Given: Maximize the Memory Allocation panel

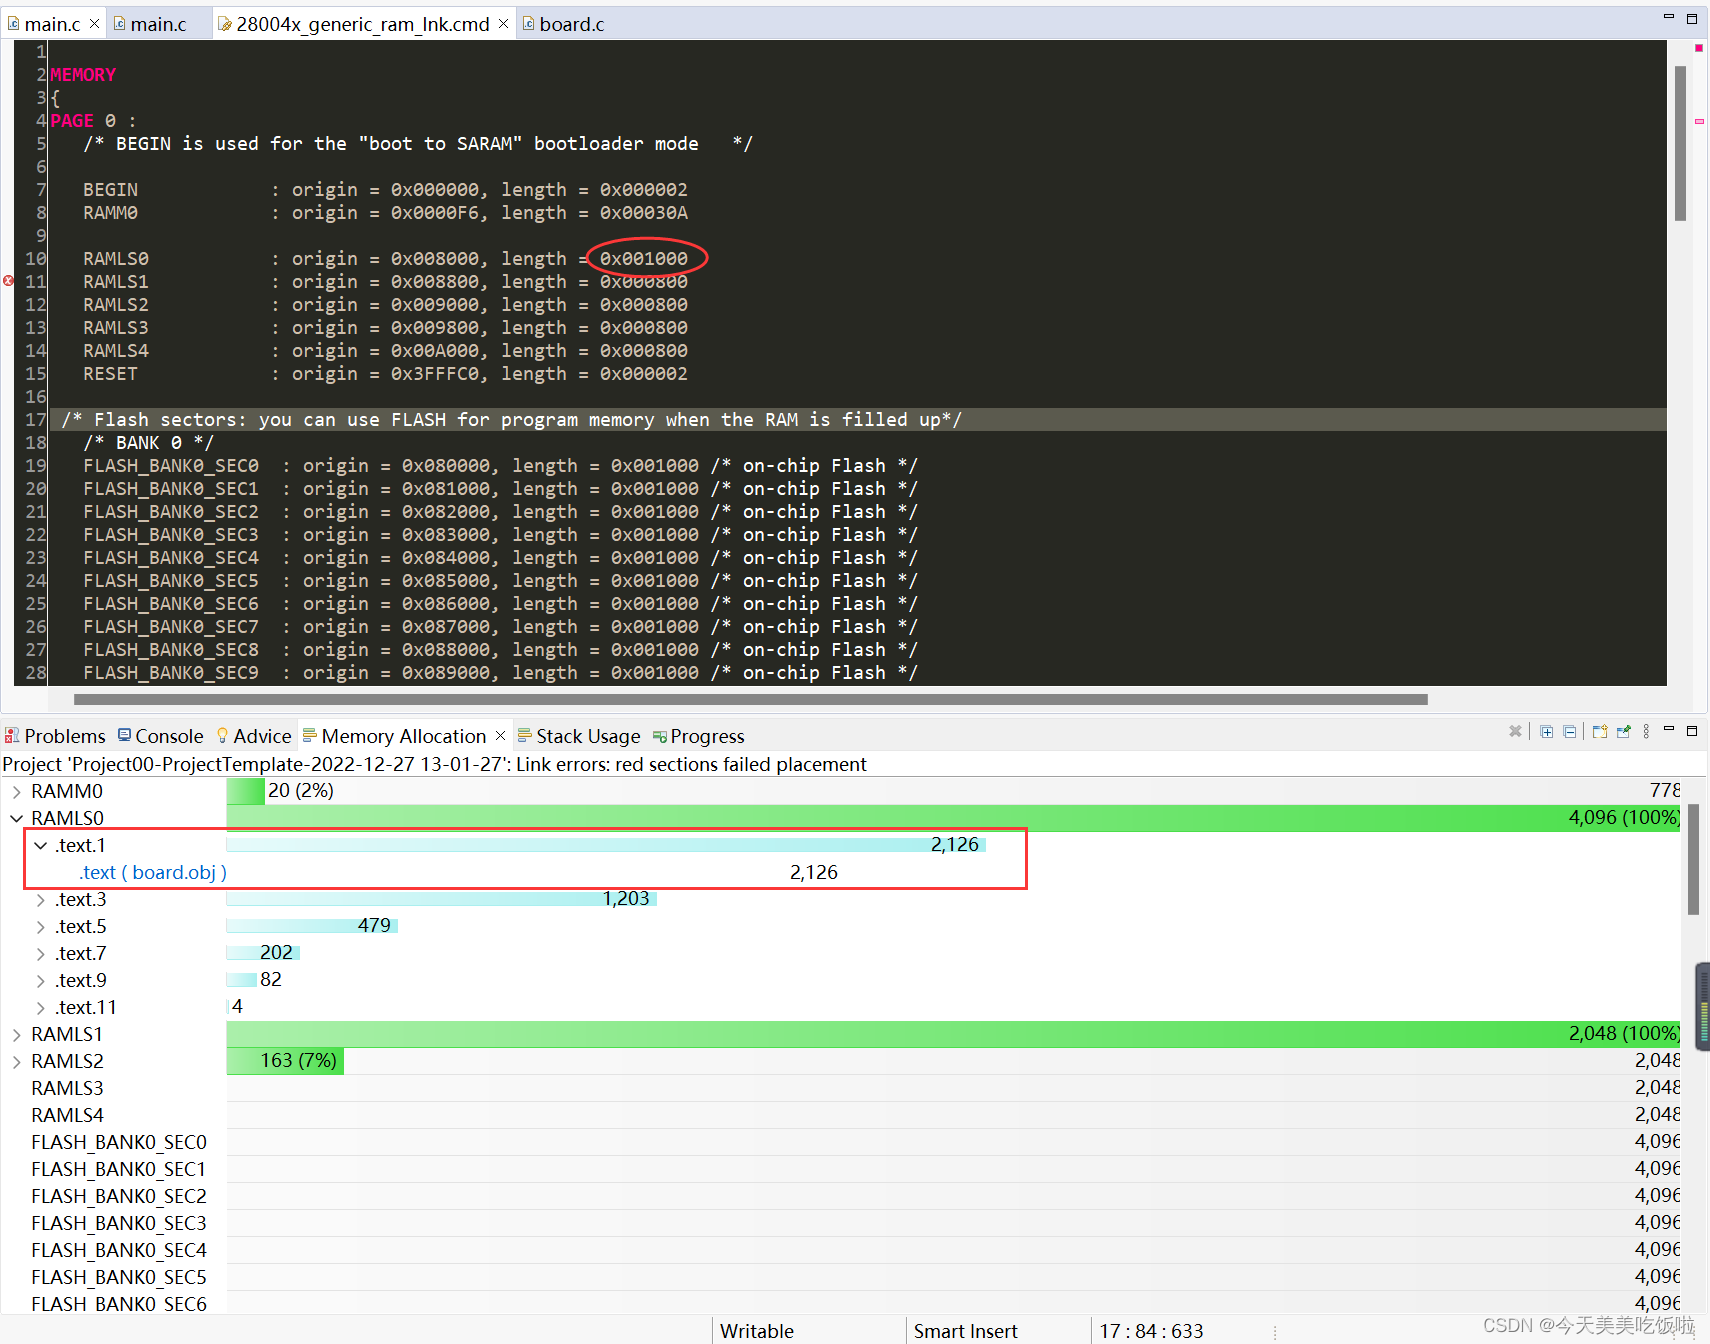Looking at the screenshot, I should coord(1693,731).
